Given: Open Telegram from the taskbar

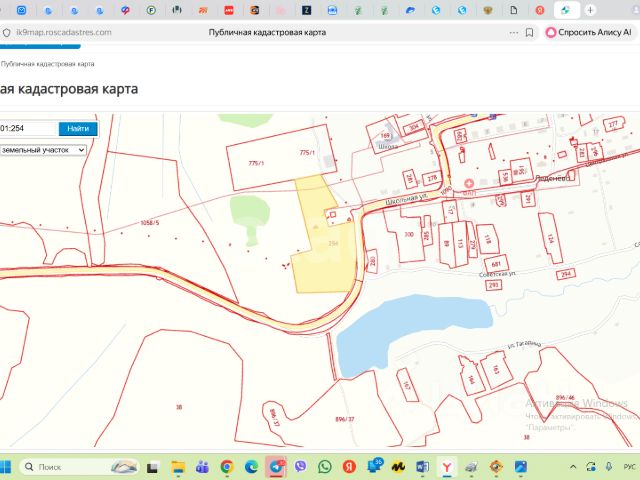Looking at the screenshot, I should [276, 467].
